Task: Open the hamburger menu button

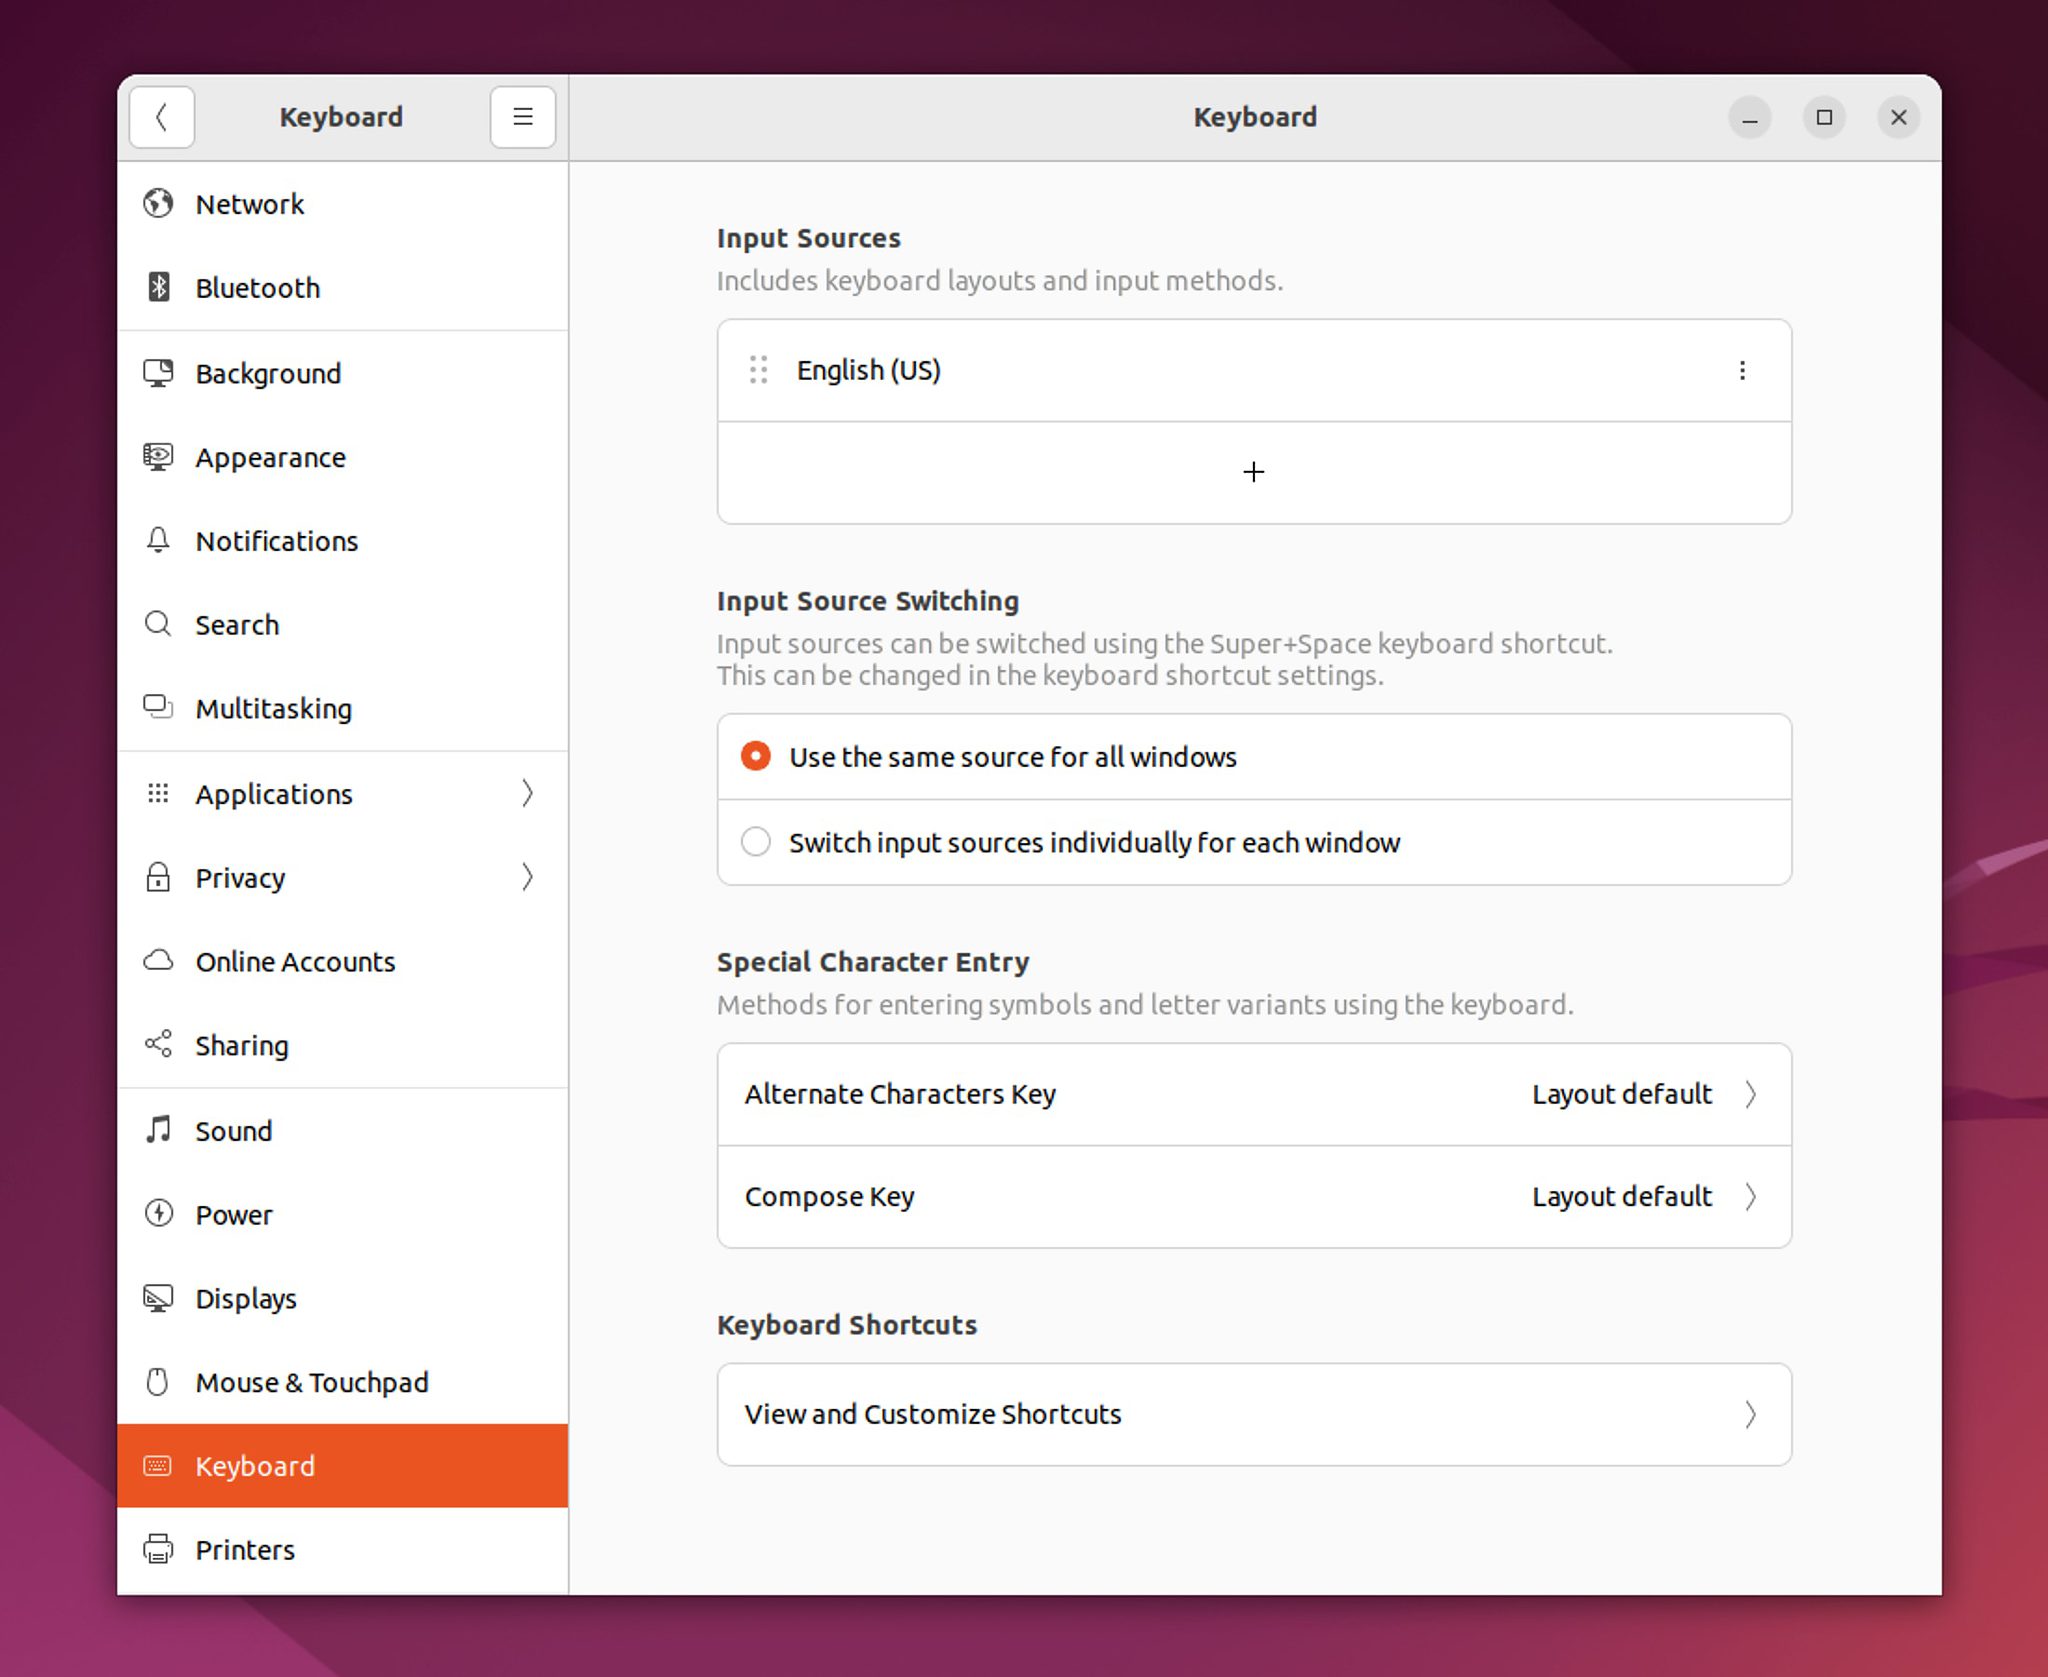Action: pyautogui.click(x=522, y=117)
